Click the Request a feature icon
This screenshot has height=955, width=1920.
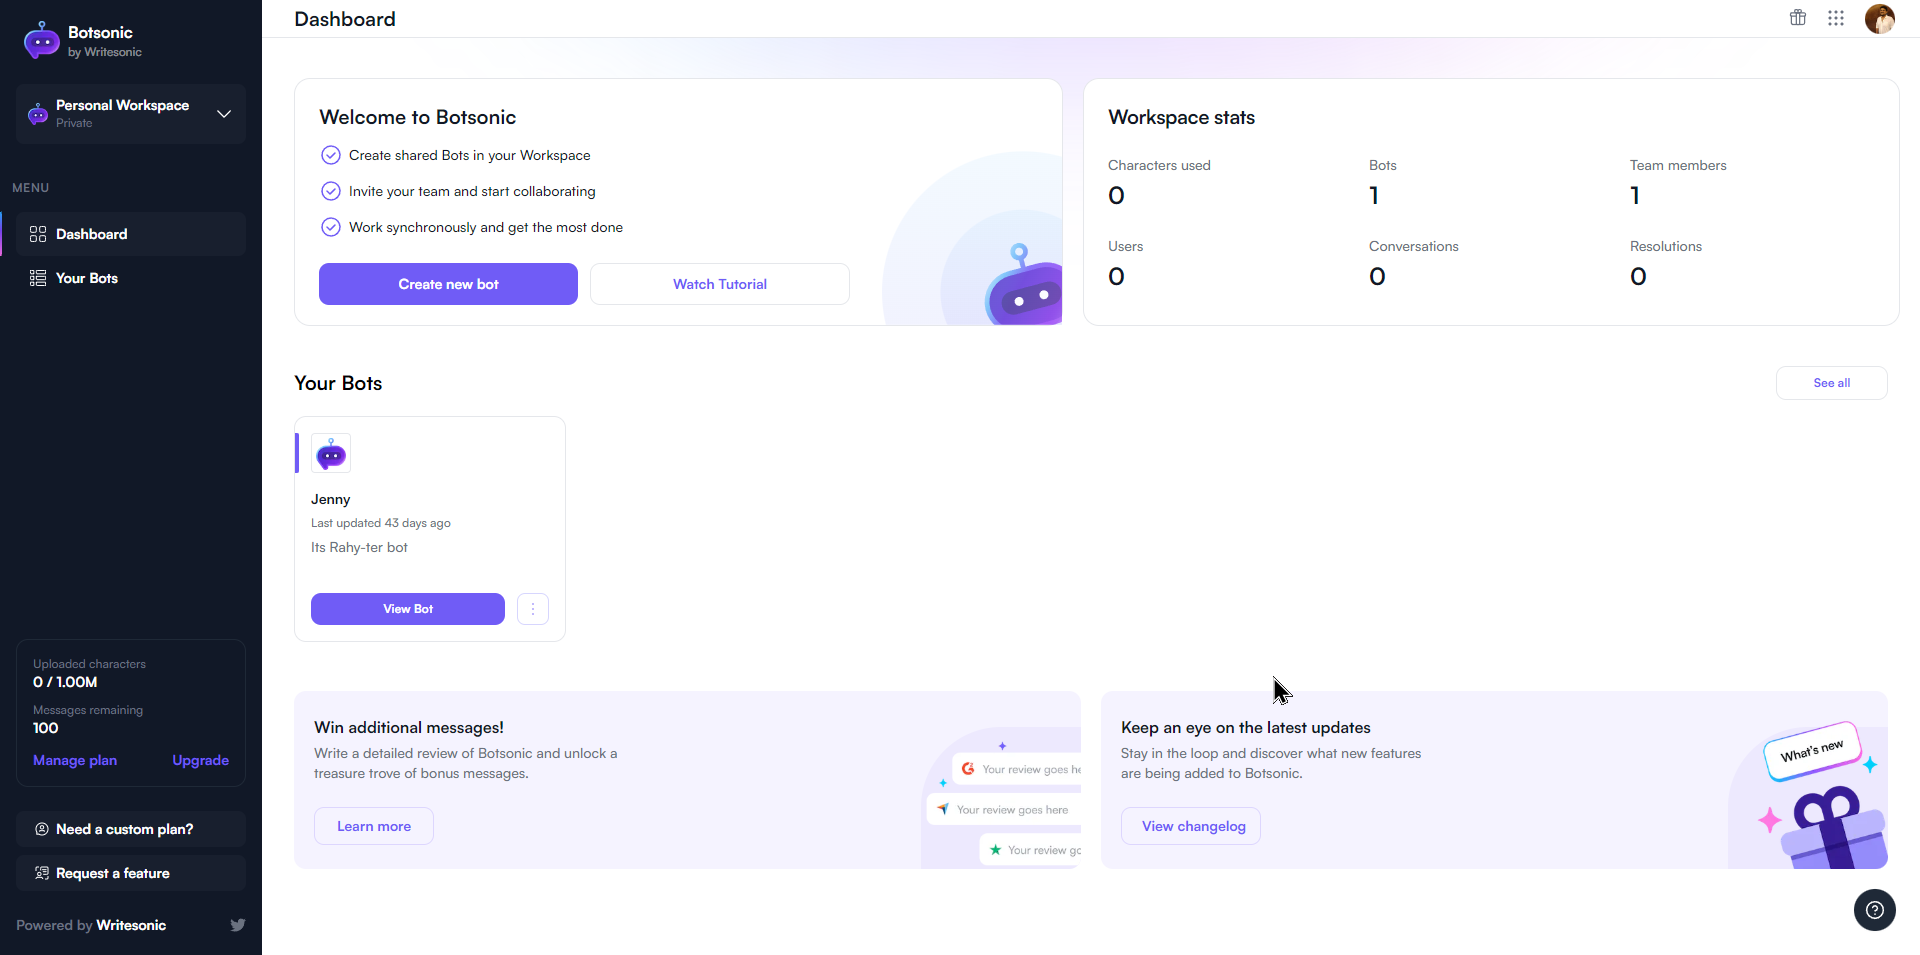(x=42, y=873)
